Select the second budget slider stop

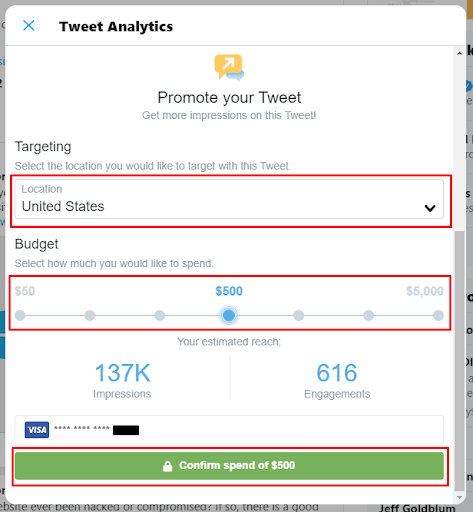(90, 315)
